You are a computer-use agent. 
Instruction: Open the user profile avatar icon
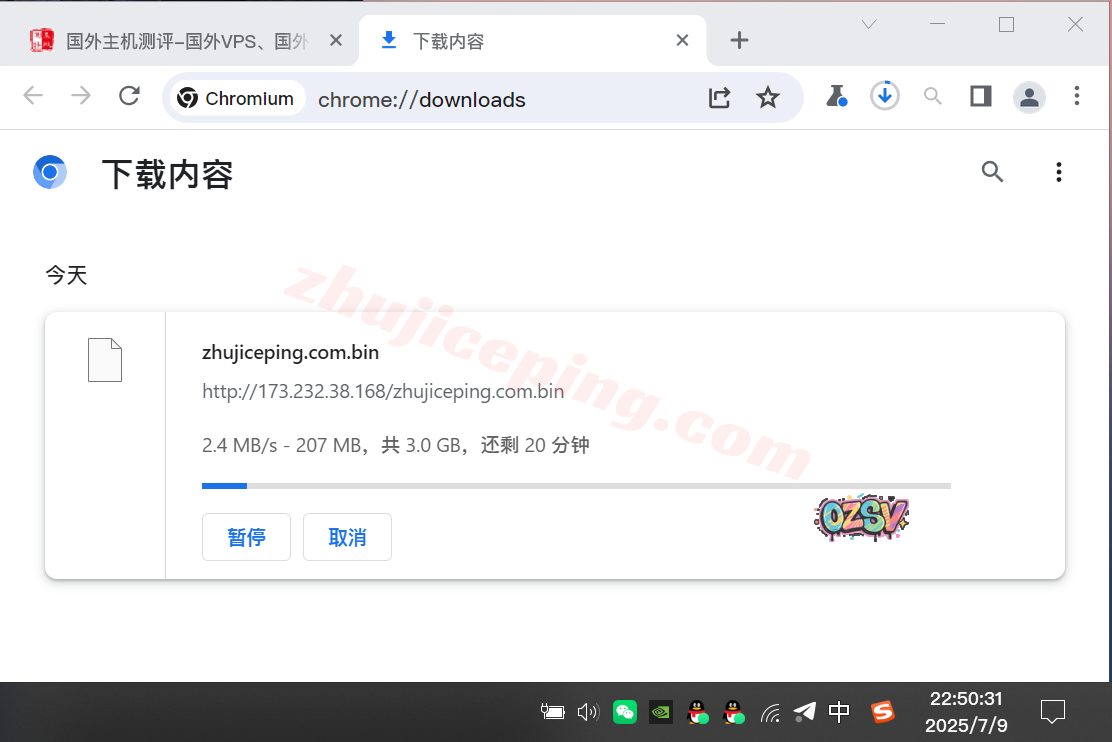pyautogui.click(x=1029, y=96)
